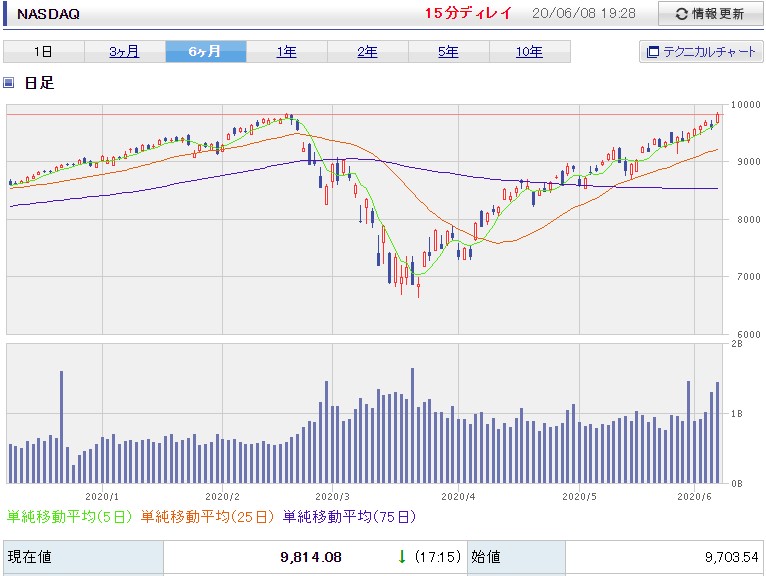Switch to the 5年 period tab
Image resolution: width=766 pixels, height=576 pixels.
(x=448, y=52)
